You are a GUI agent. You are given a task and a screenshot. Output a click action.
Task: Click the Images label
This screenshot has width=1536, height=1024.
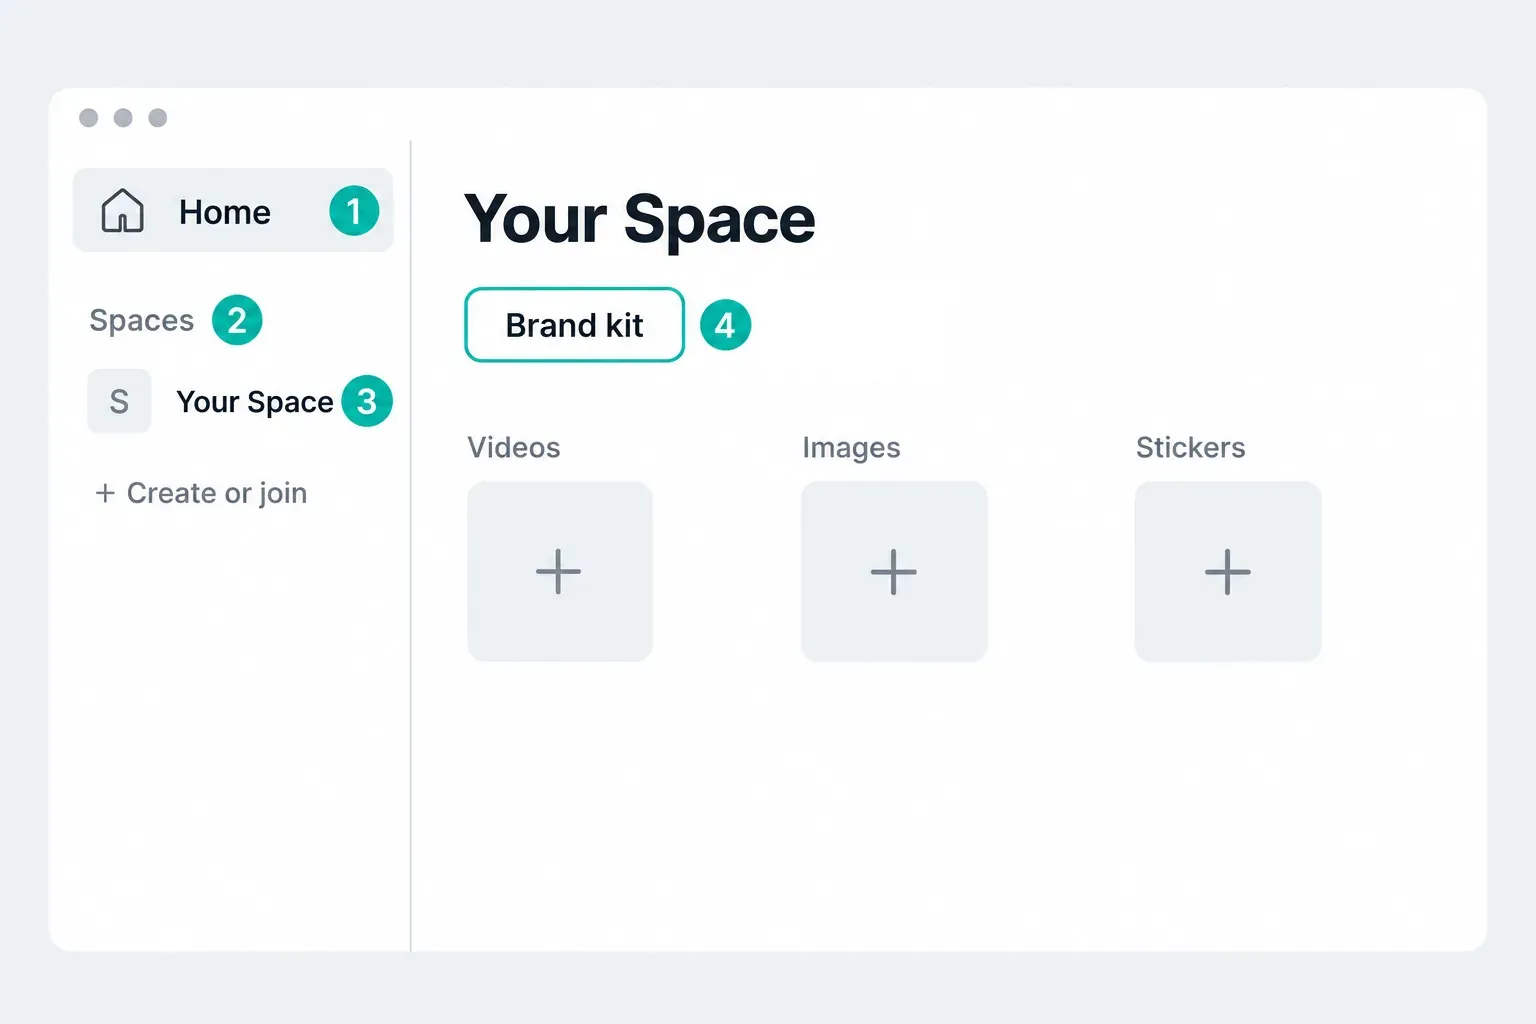[x=851, y=448]
